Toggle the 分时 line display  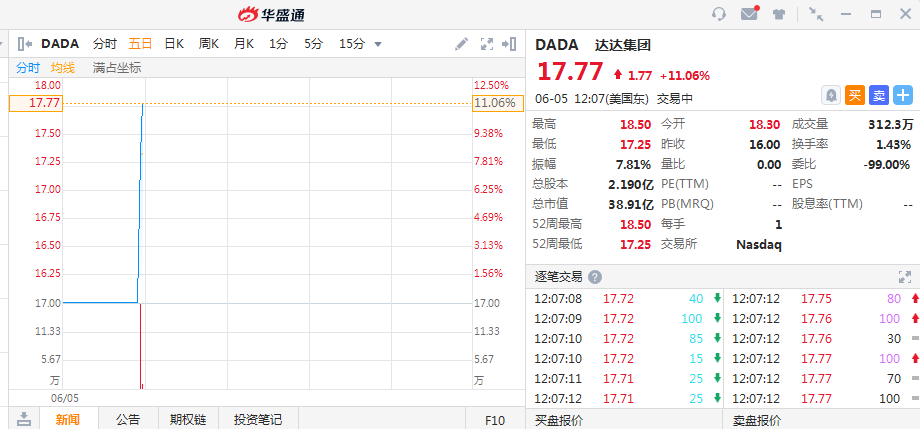(28, 68)
